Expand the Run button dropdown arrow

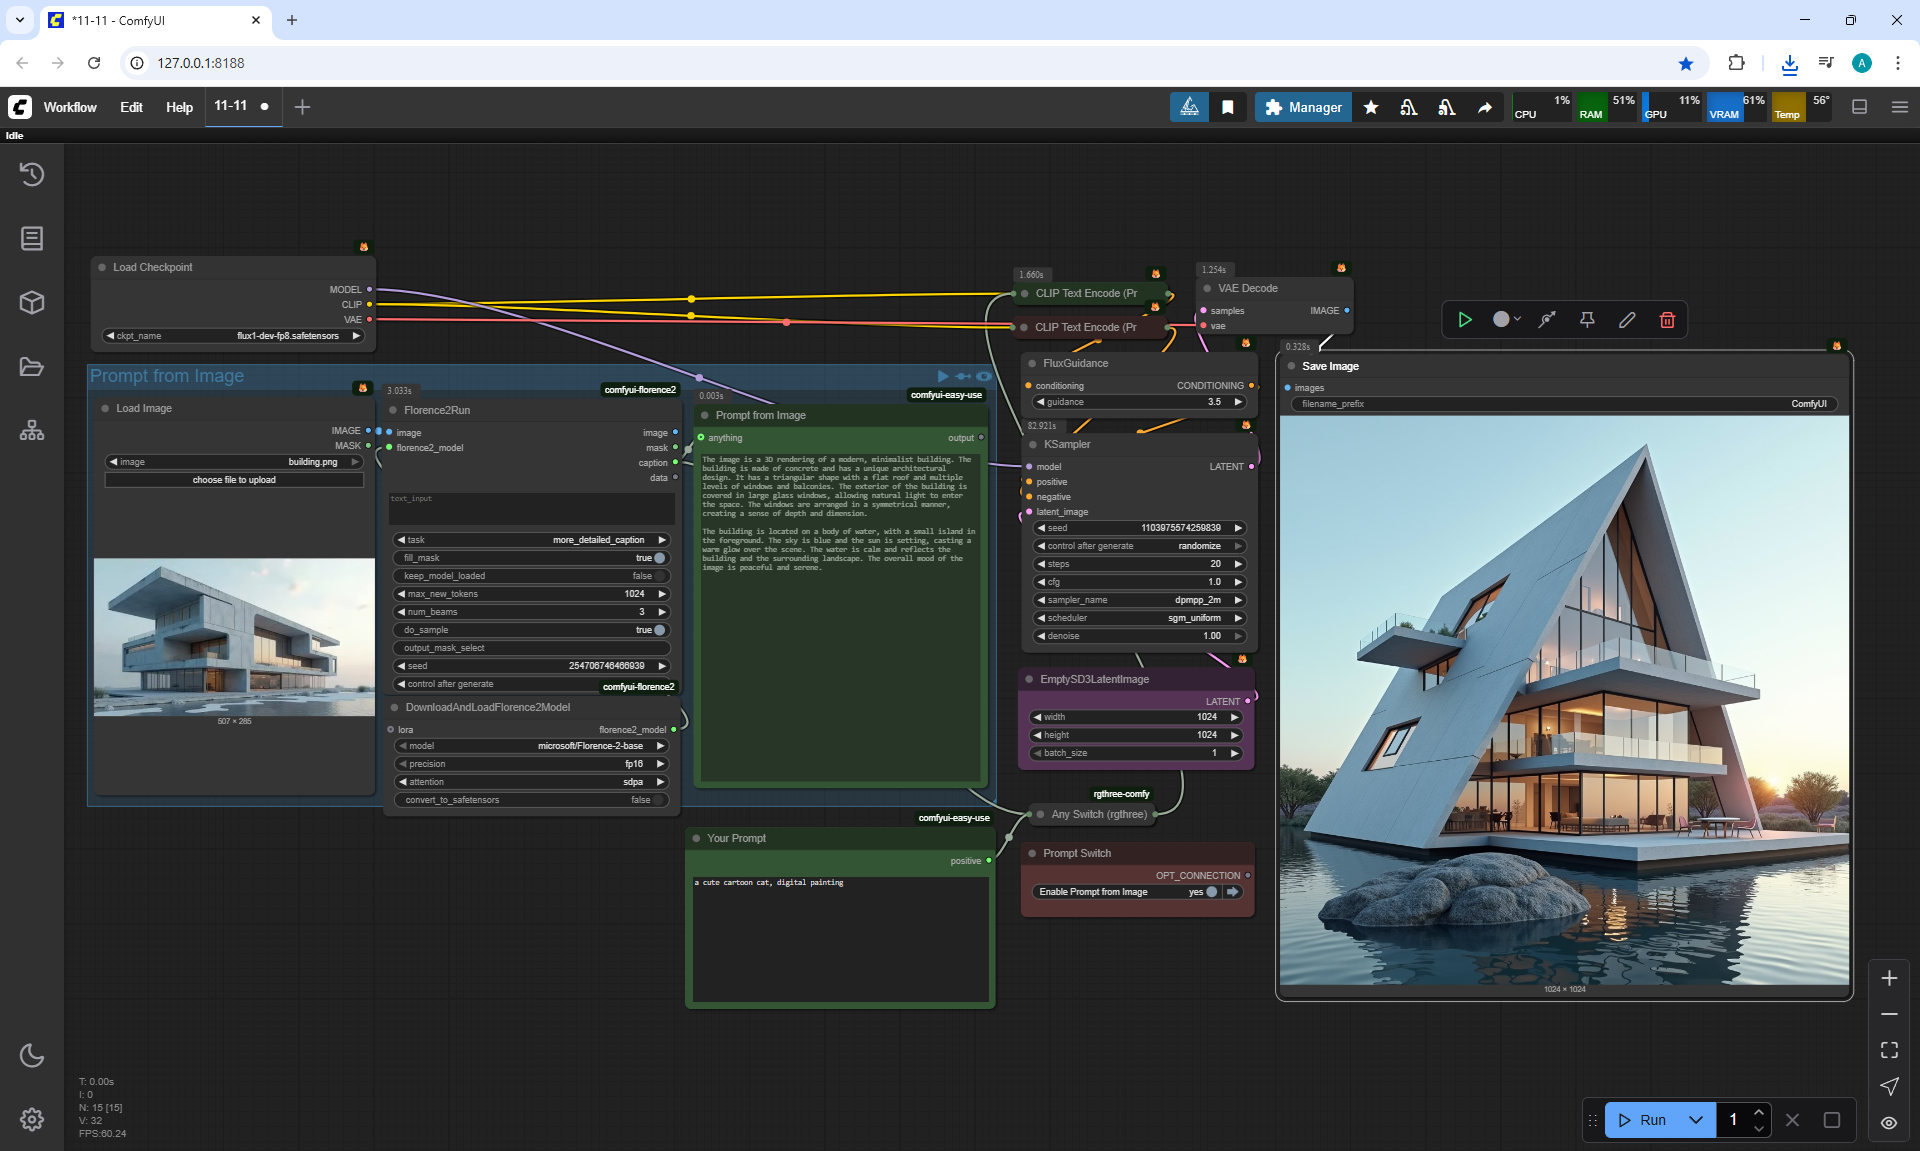tap(1696, 1120)
